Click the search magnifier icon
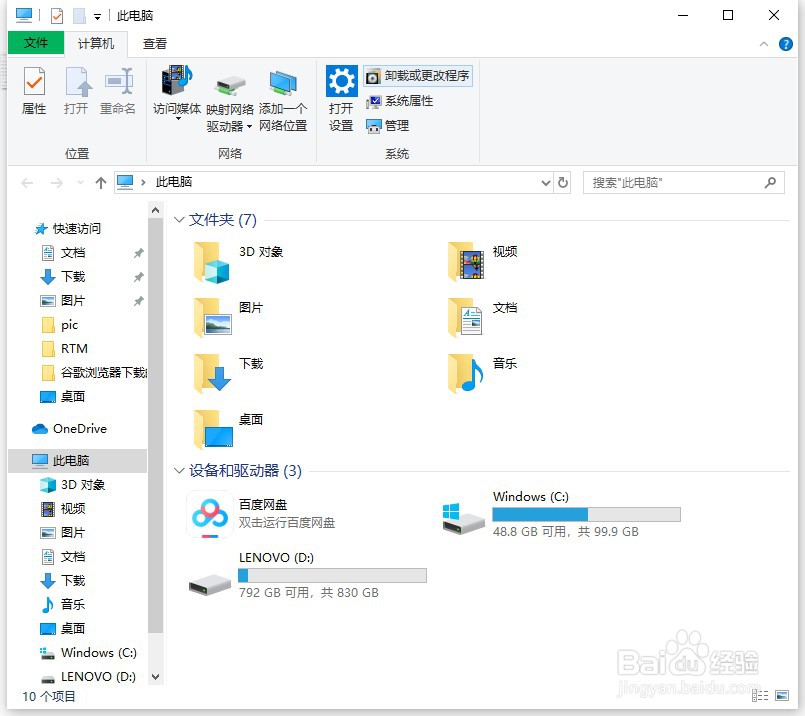 (770, 183)
